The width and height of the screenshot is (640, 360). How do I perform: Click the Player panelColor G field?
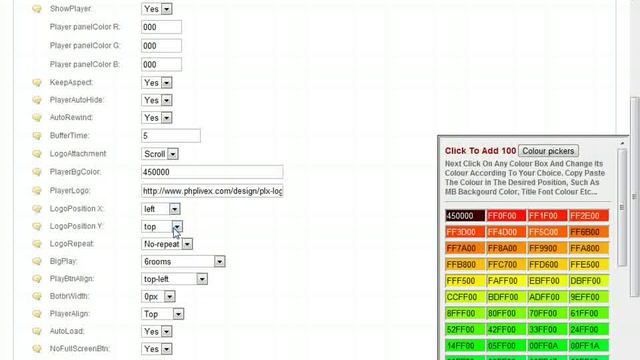pos(161,46)
